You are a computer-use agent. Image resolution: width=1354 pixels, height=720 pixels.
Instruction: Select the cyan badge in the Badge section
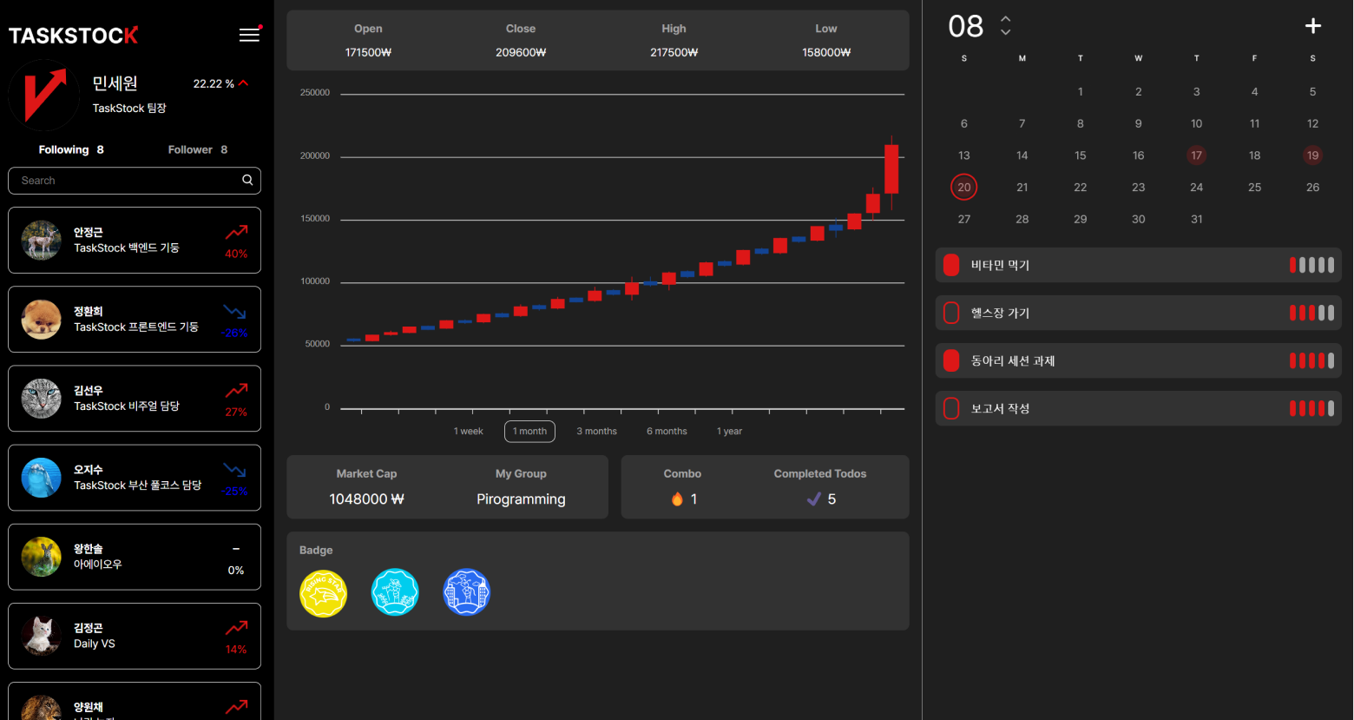pyautogui.click(x=394, y=592)
